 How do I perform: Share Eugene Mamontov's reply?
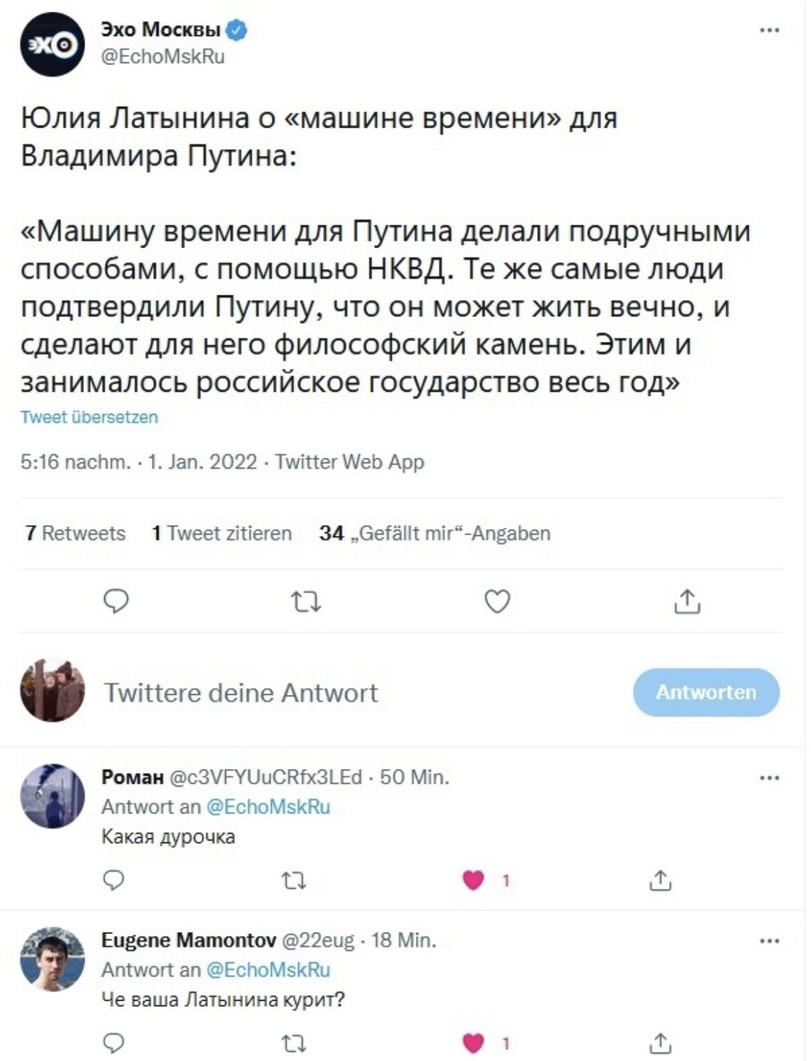659,1044
